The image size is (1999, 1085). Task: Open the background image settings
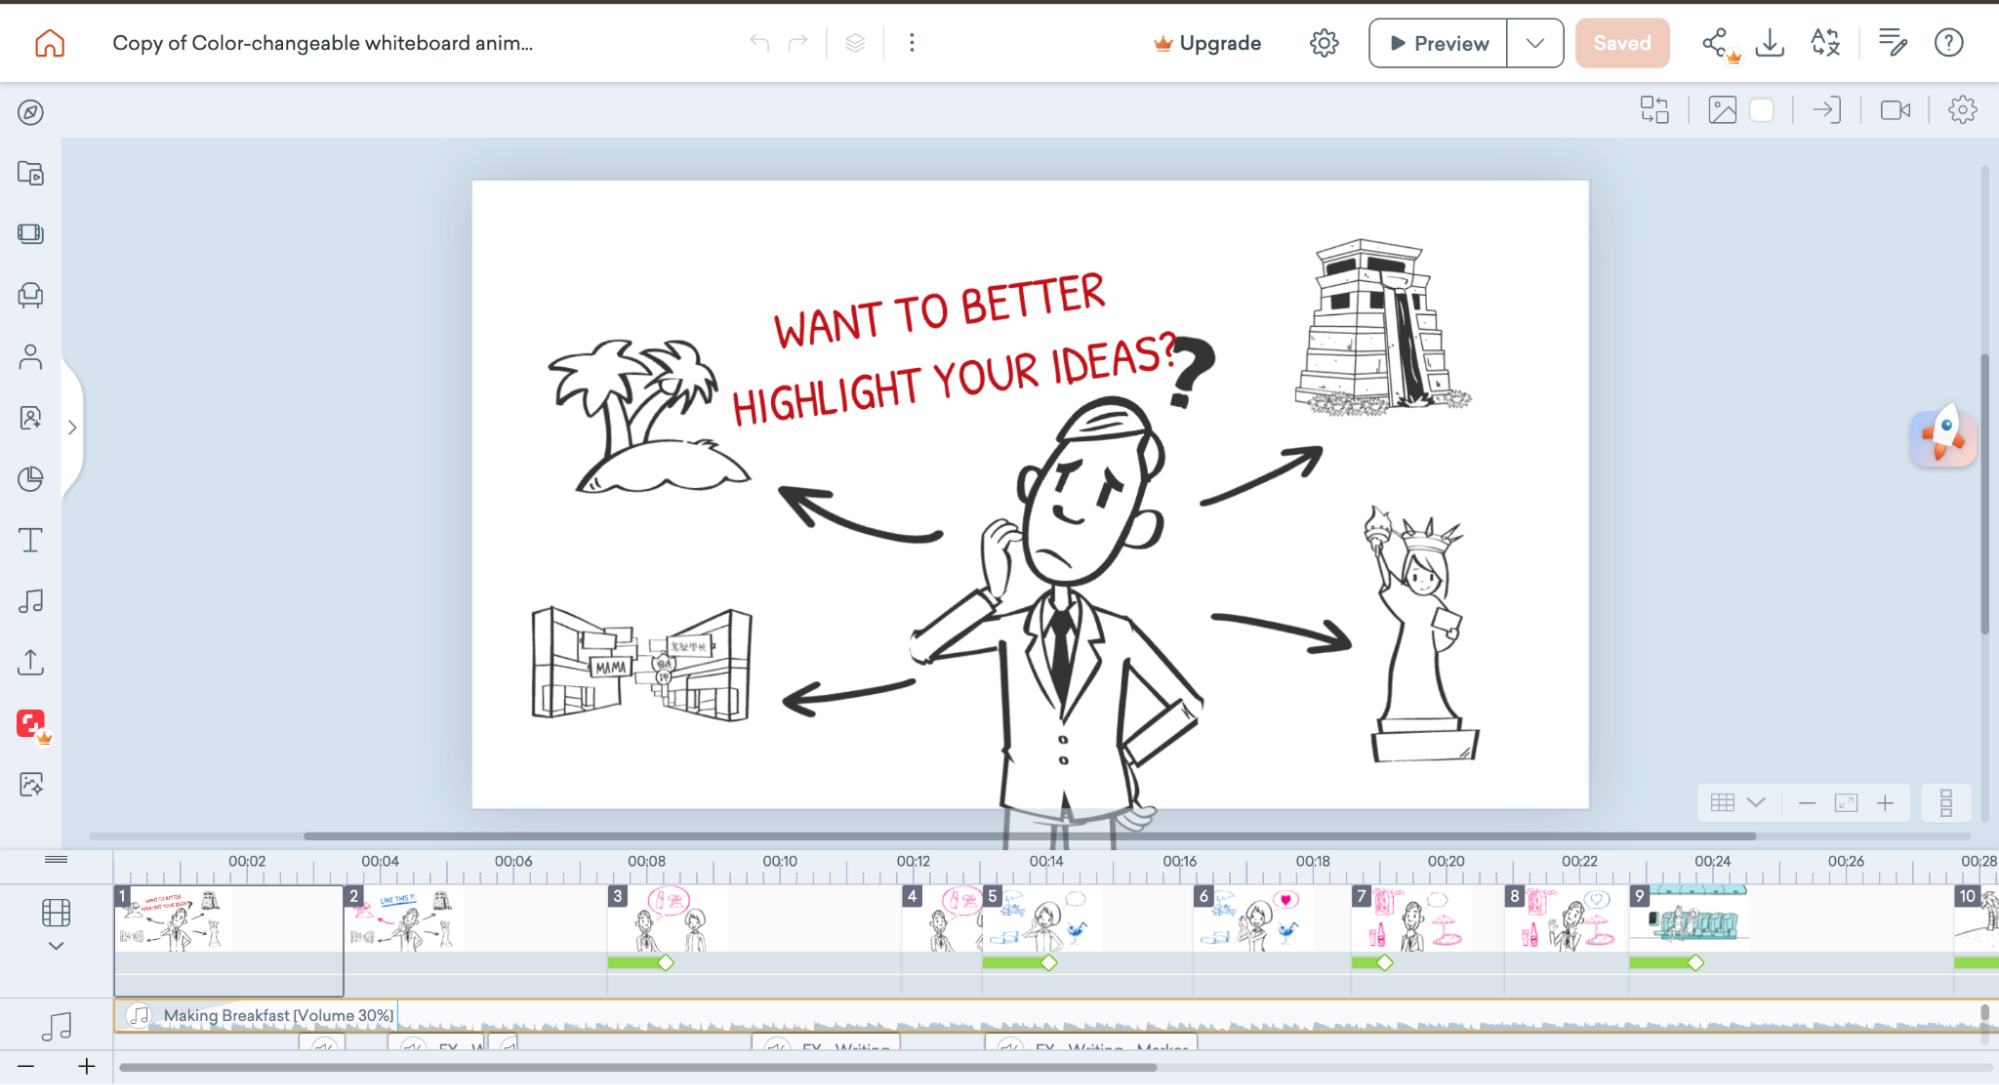click(x=1722, y=110)
